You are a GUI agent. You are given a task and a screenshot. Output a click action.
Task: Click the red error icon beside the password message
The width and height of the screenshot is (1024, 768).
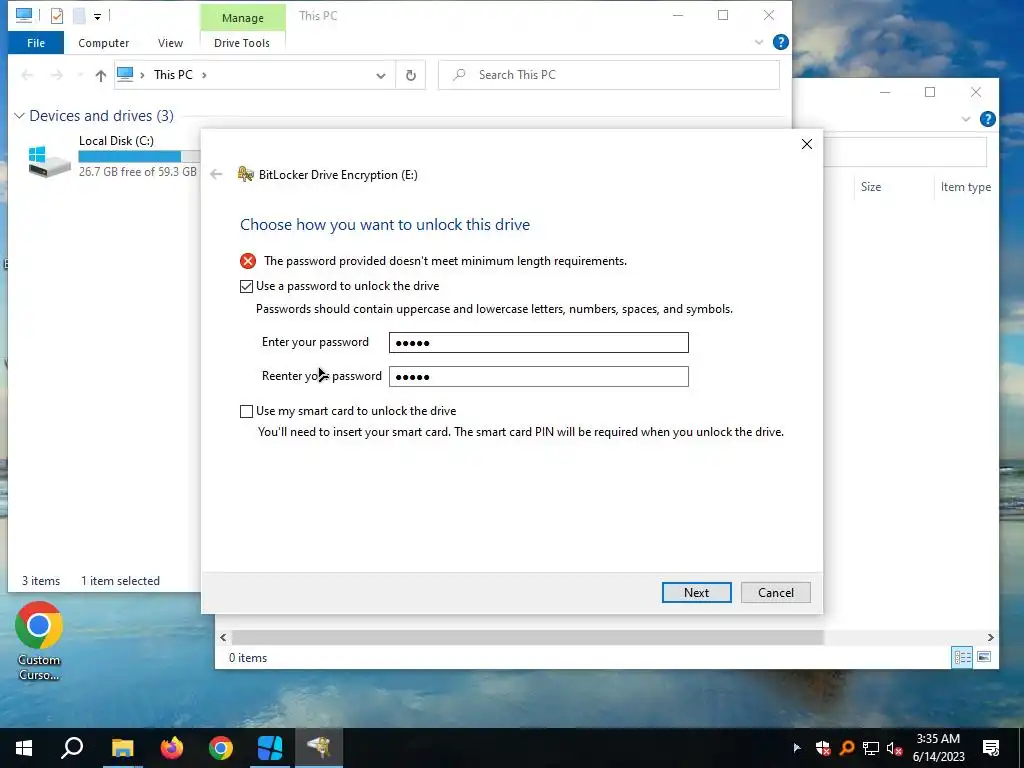(x=248, y=261)
